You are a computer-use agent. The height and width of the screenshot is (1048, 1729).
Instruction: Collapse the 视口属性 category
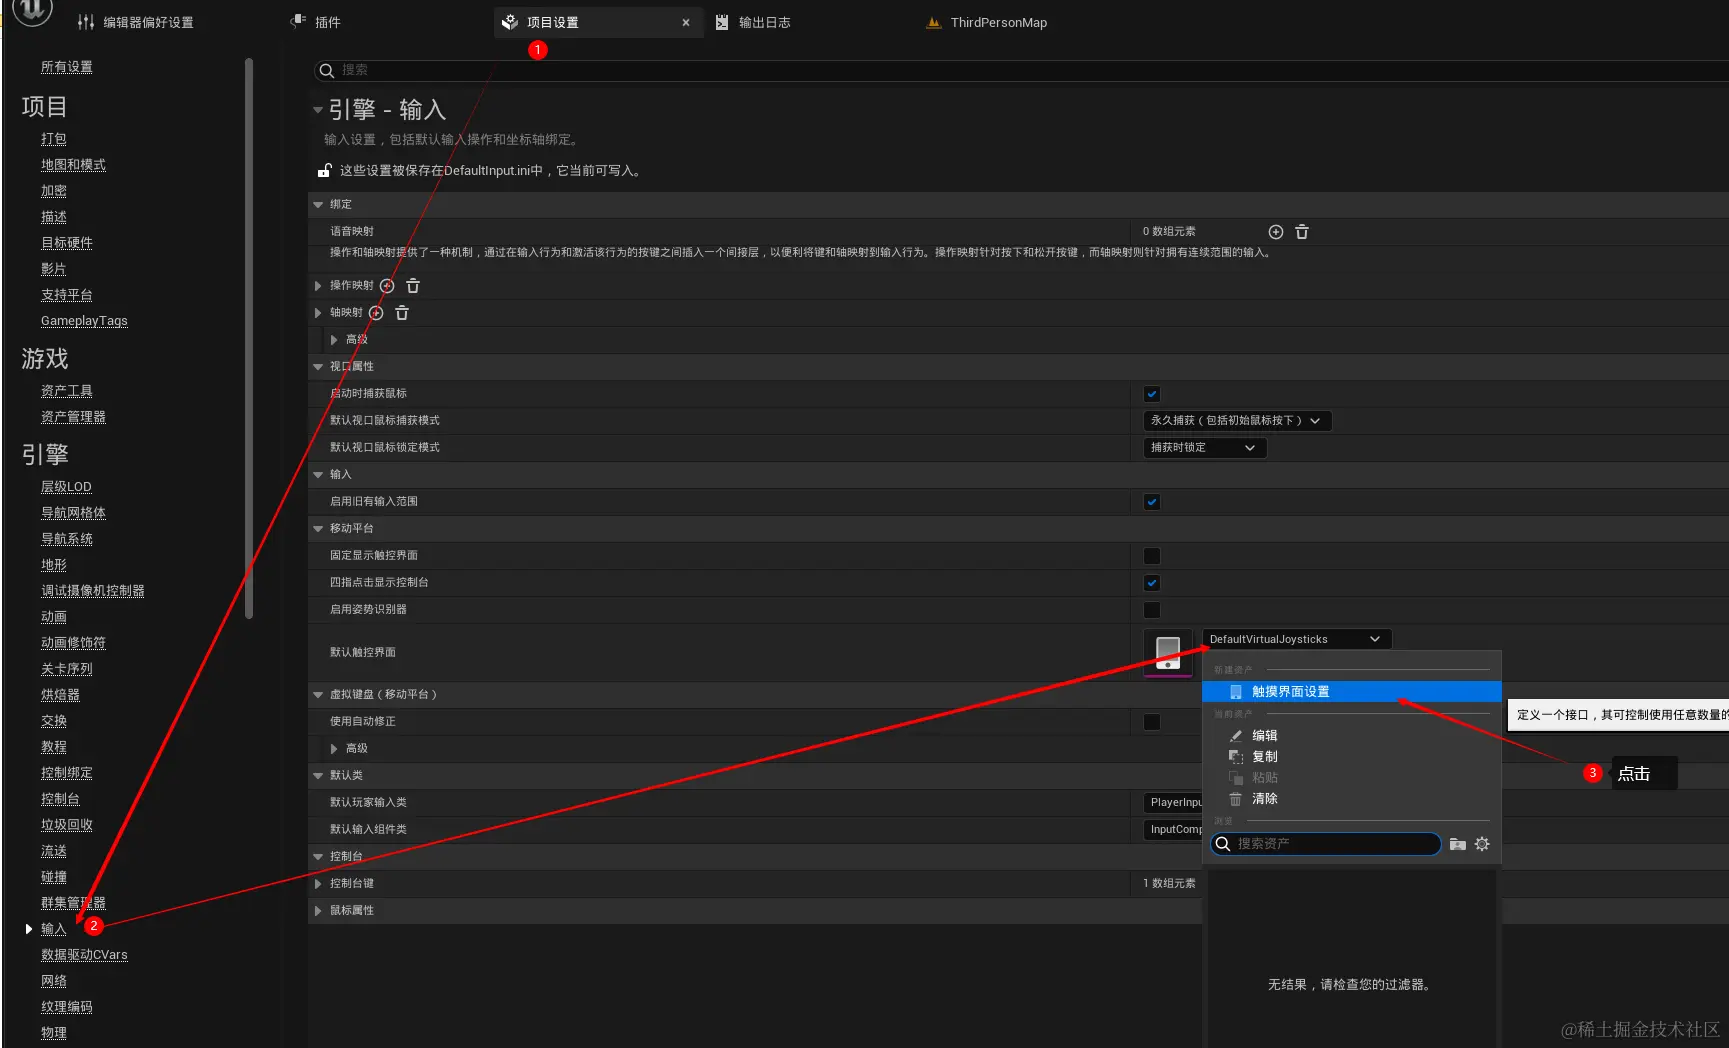318,367
